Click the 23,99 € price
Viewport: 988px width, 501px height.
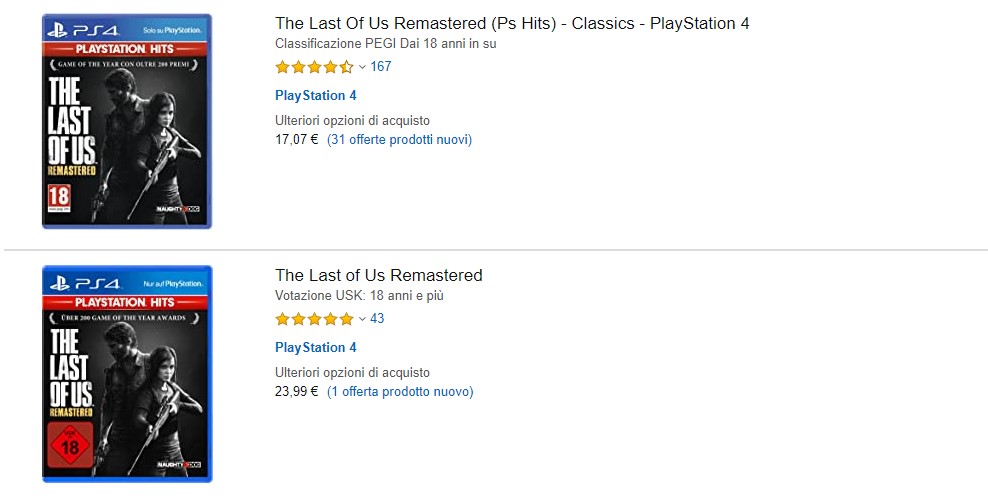coord(296,392)
